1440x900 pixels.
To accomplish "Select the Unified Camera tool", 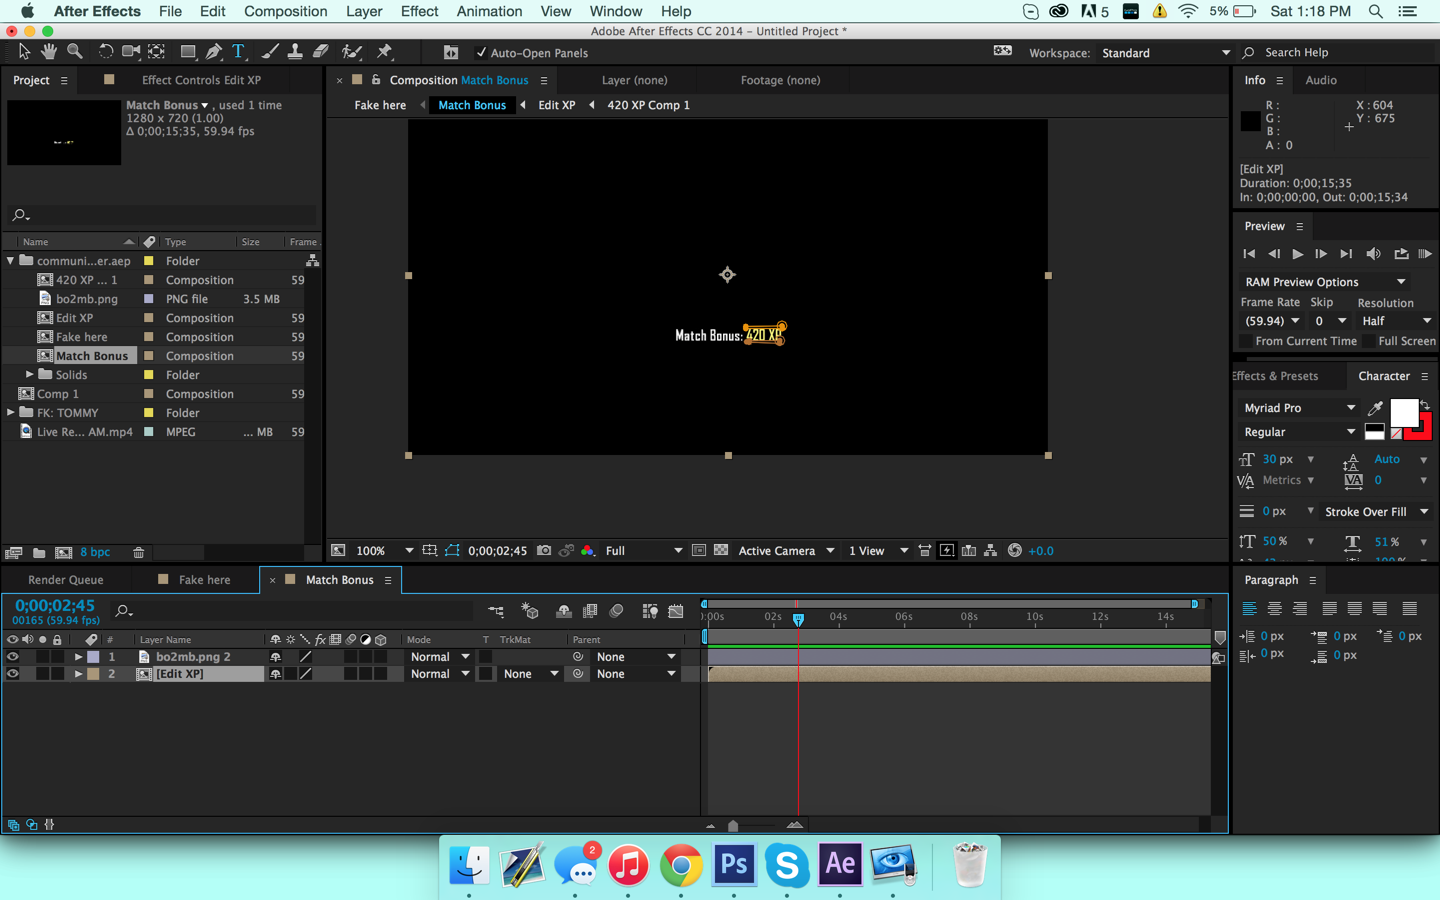I will (x=131, y=51).
